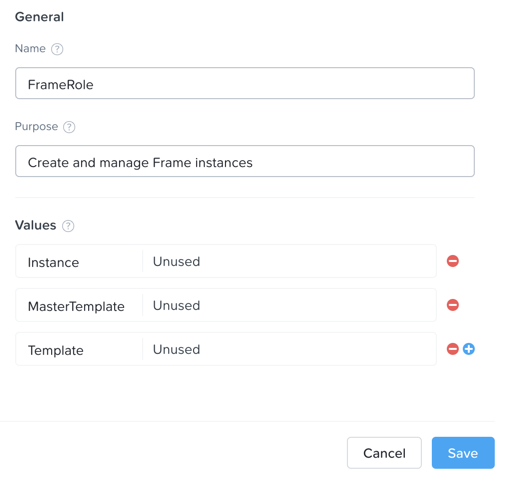Remove the MasterTemplate value row
507x483 pixels.
click(x=453, y=305)
